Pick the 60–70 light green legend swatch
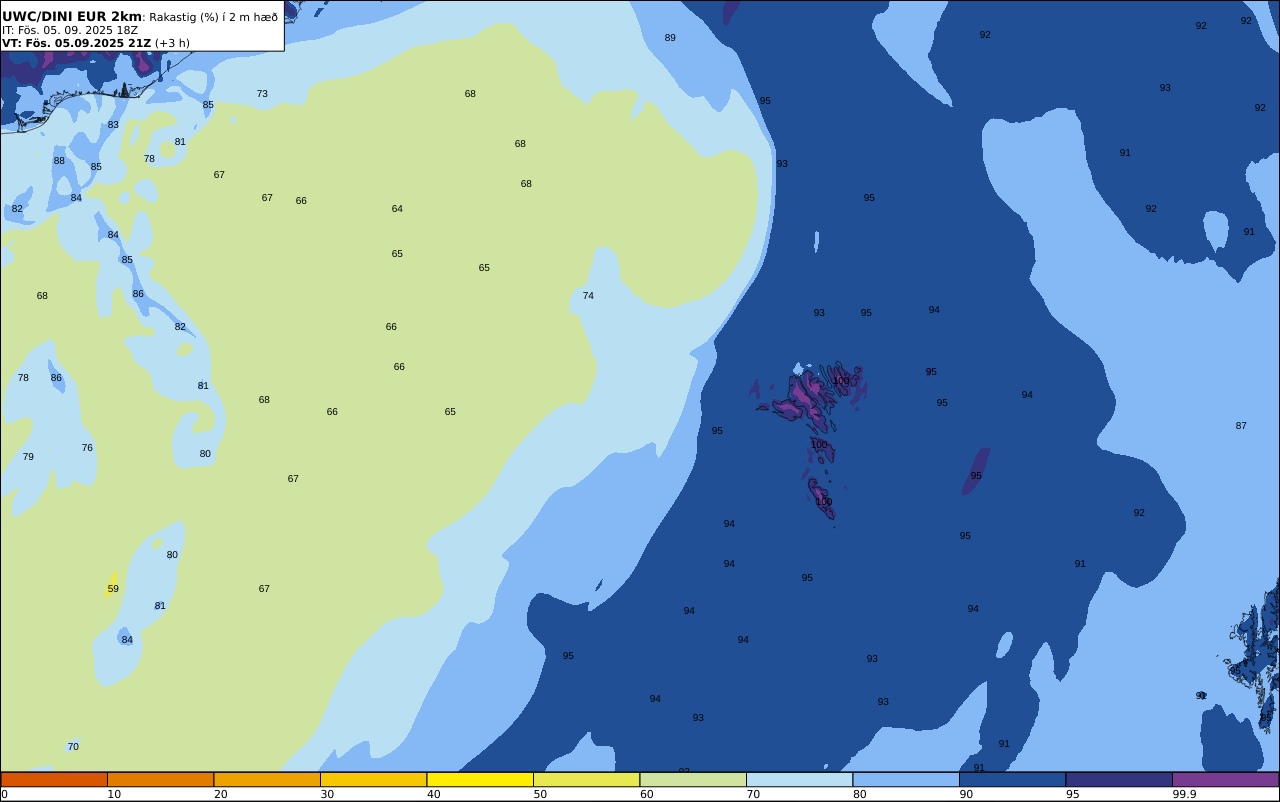This screenshot has height=802, width=1280. coord(693,779)
